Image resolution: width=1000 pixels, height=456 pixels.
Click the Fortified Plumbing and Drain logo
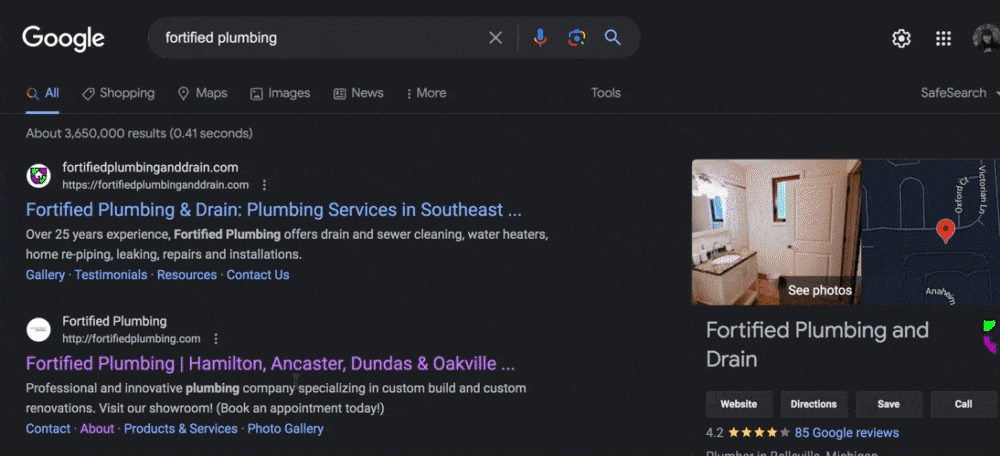(x=989, y=337)
